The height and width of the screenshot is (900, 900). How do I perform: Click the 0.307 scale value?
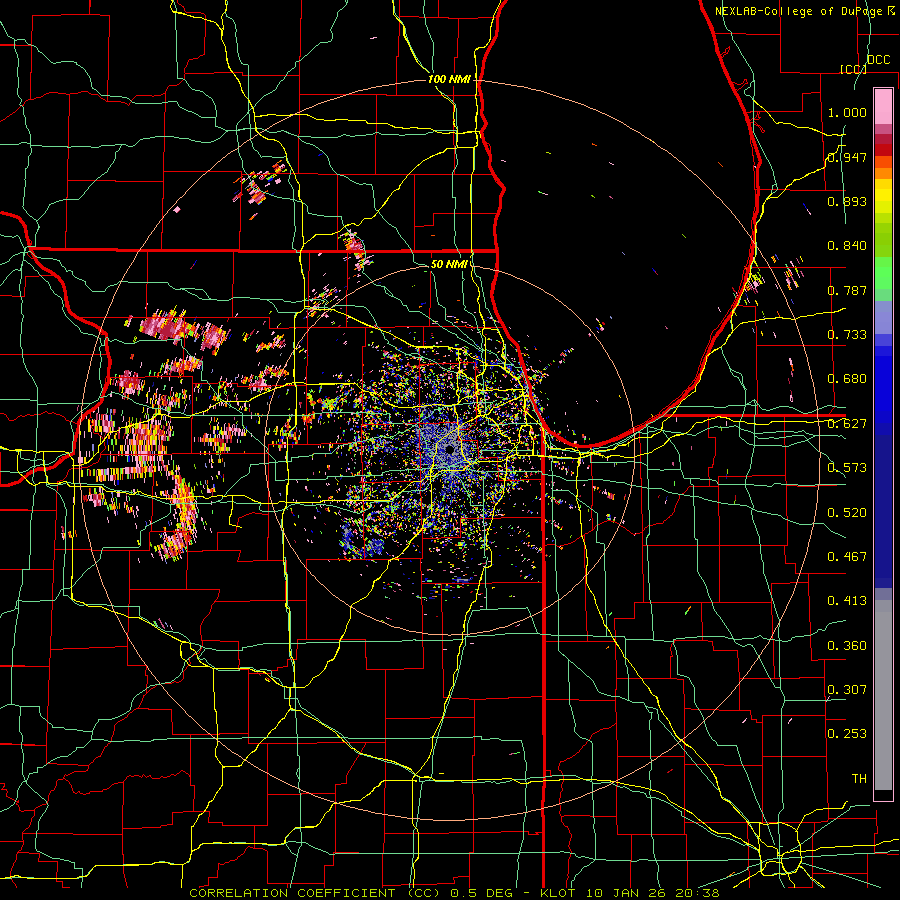(847, 689)
